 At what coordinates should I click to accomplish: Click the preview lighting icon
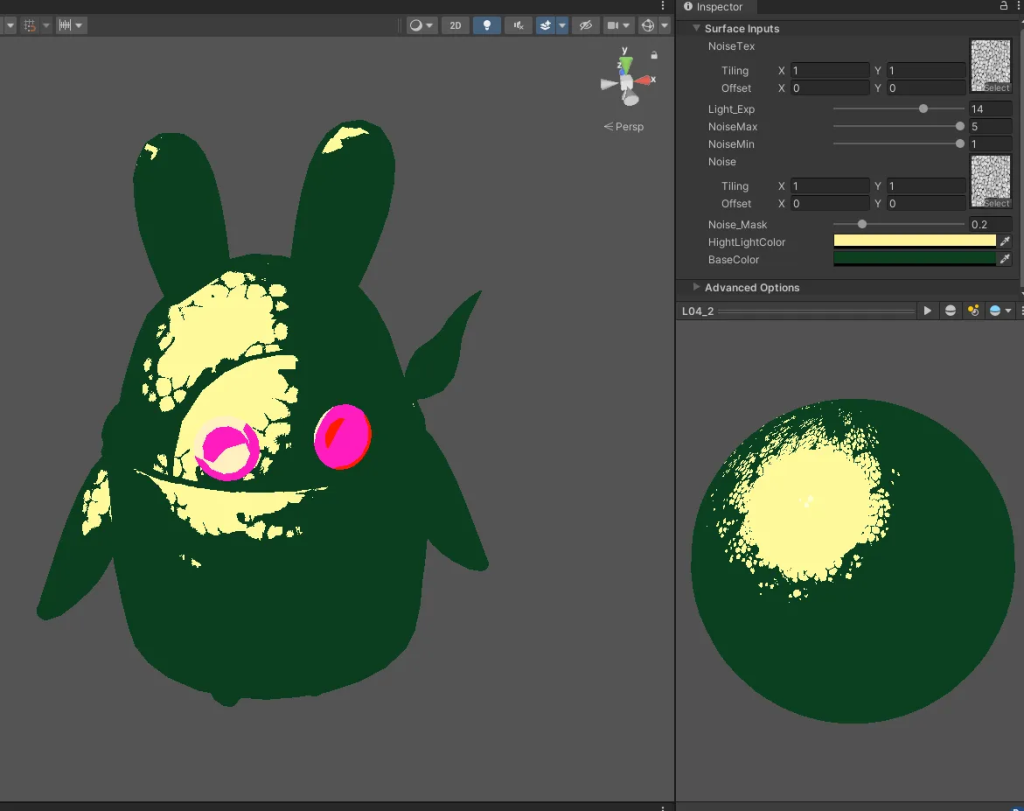pos(973,311)
